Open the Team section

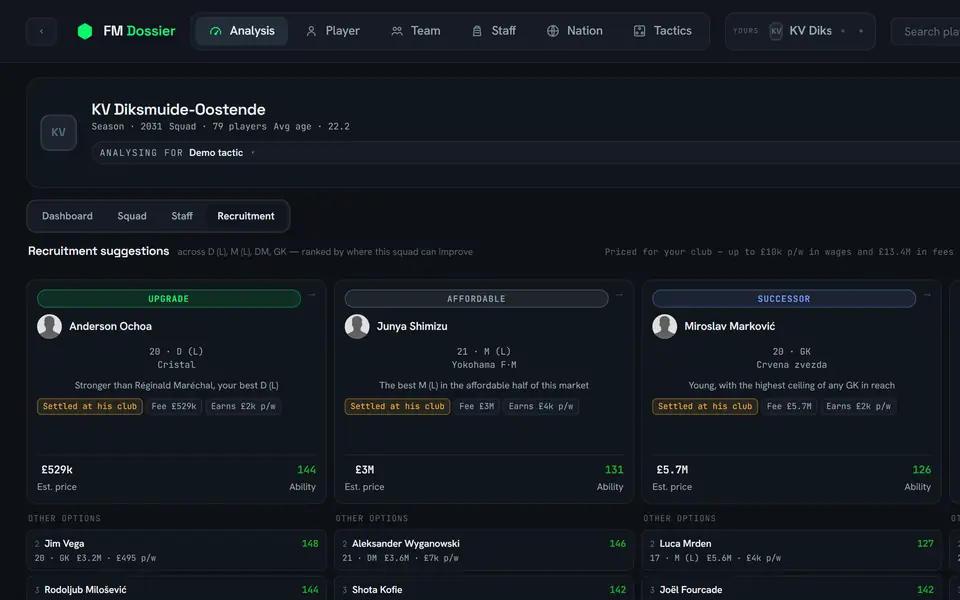(416, 31)
